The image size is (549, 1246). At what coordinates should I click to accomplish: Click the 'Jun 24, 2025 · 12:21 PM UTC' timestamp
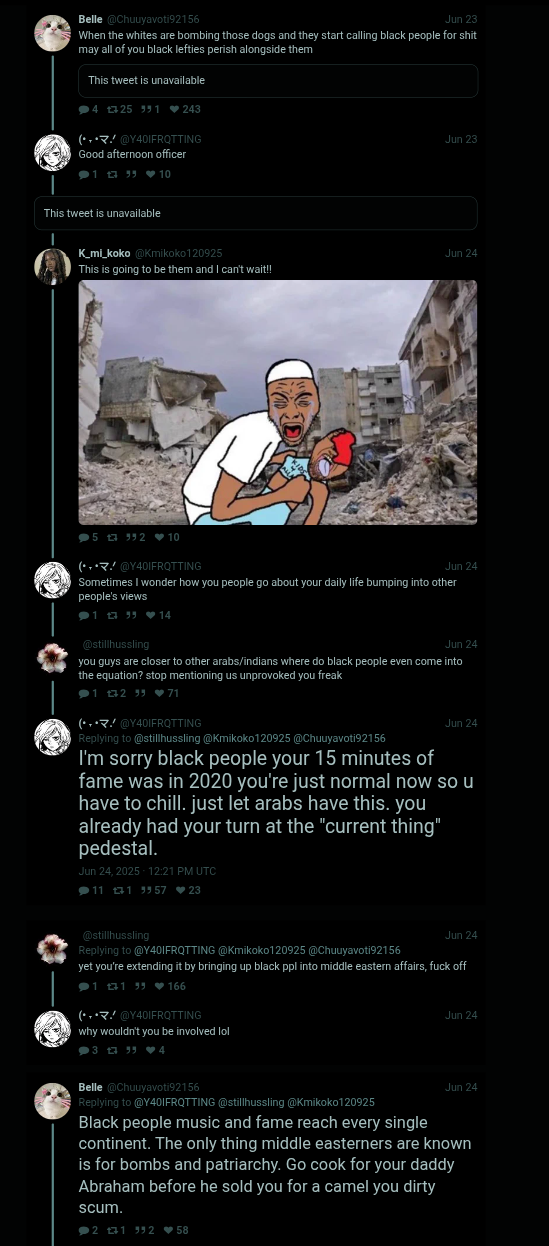coord(147,871)
